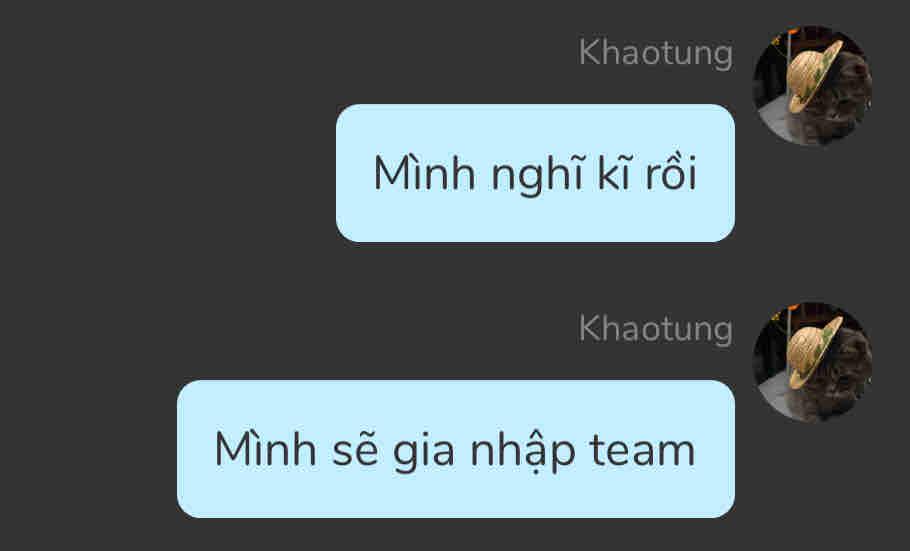Open Khaotung's avatar beside the second message
This screenshot has width=910, height=551.
click(x=812, y=361)
